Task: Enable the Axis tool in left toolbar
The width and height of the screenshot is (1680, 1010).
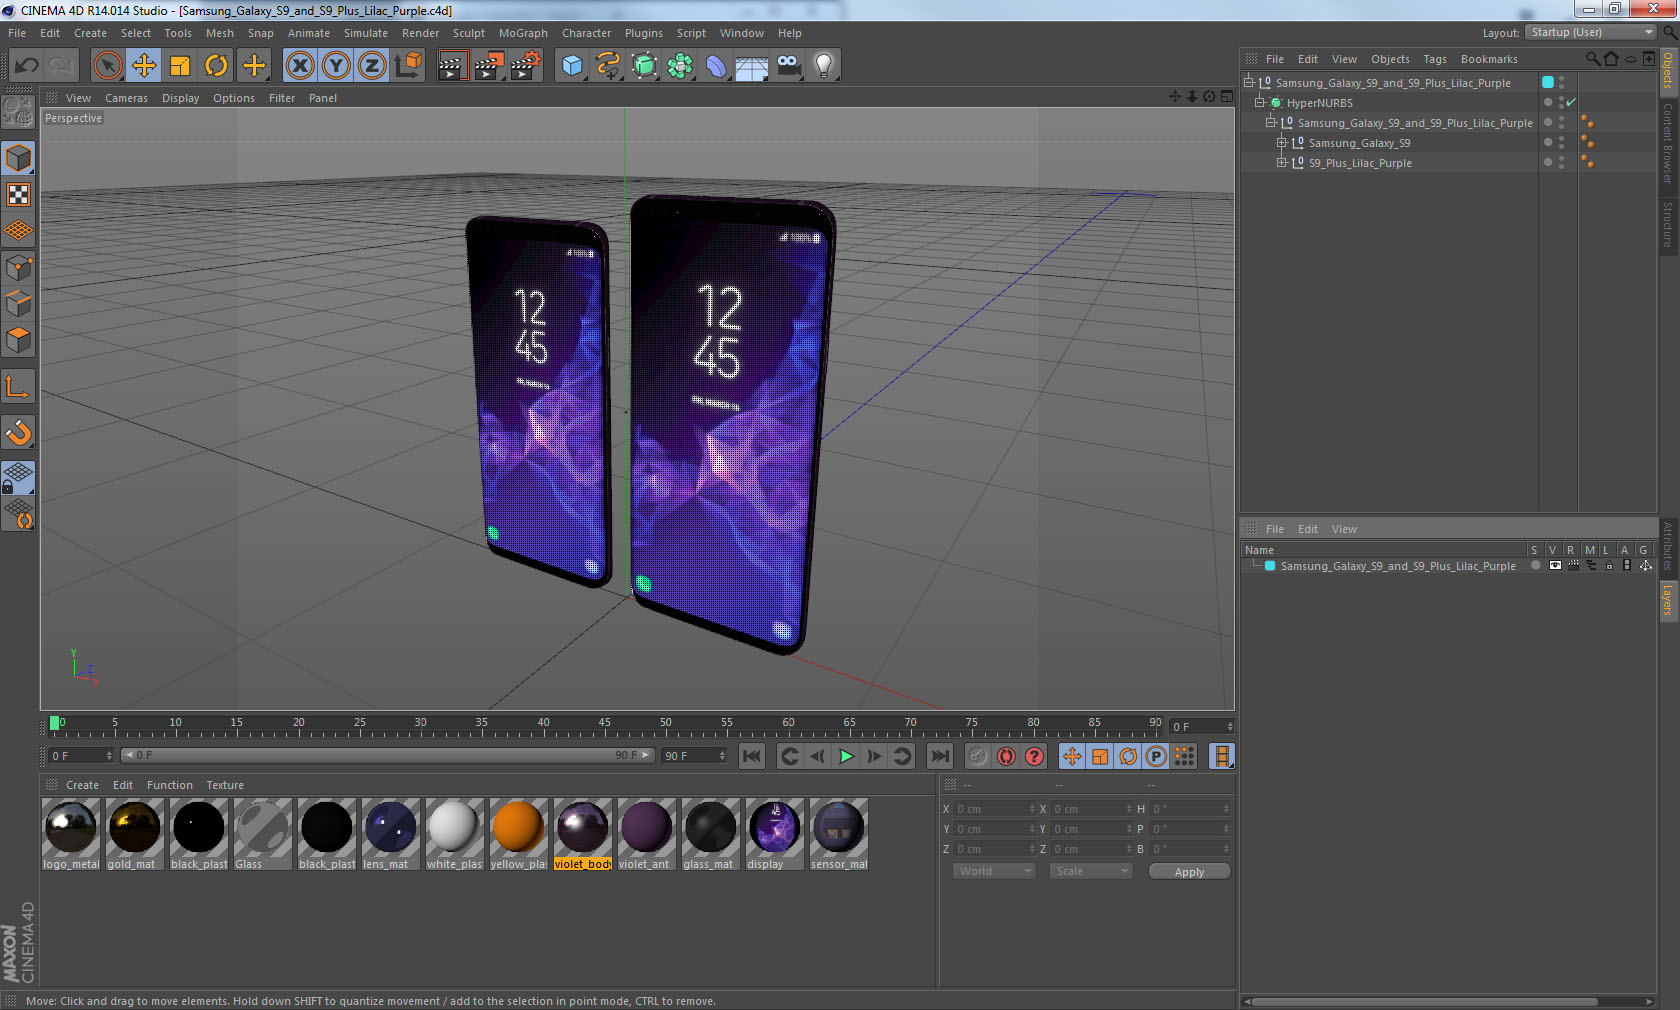Action: [x=18, y=386]
